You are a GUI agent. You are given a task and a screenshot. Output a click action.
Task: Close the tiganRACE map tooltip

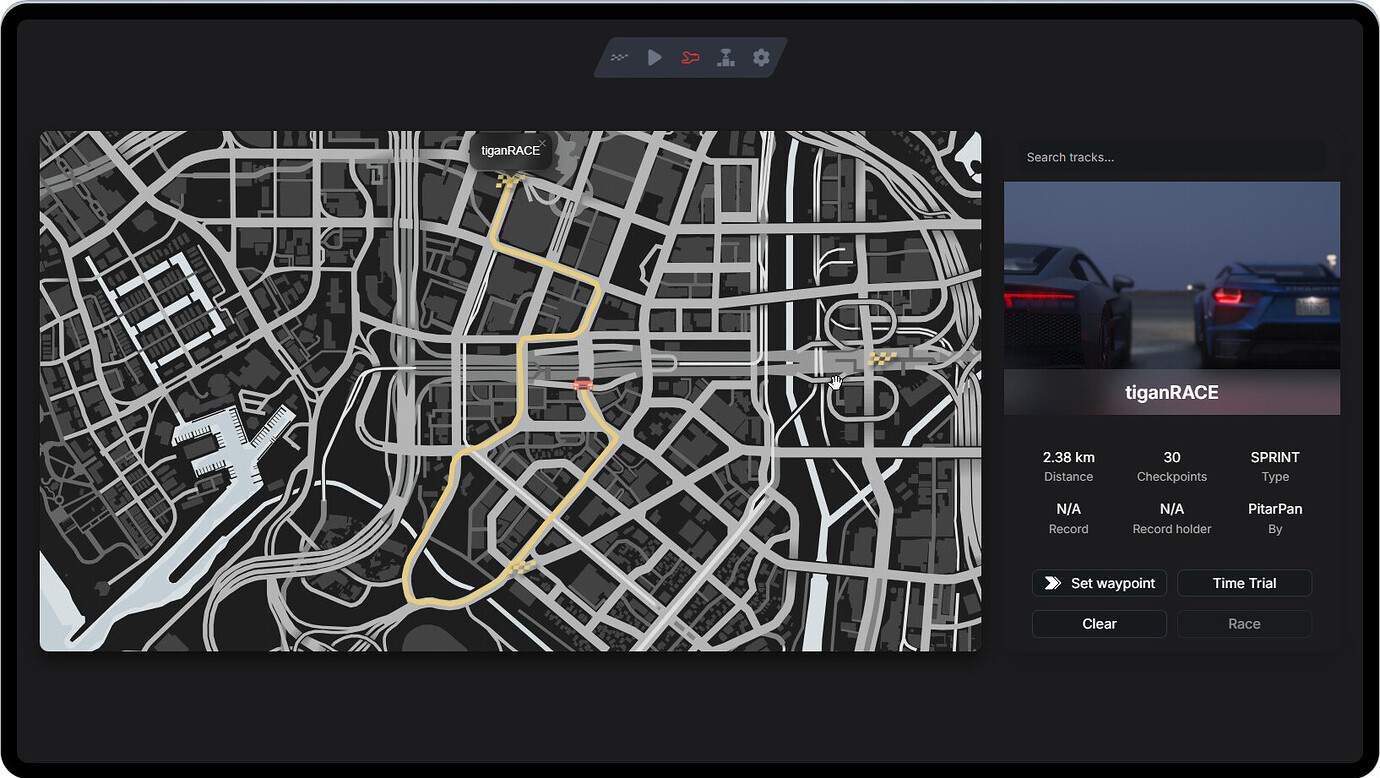pyautogui.click(x=543, y=144)
